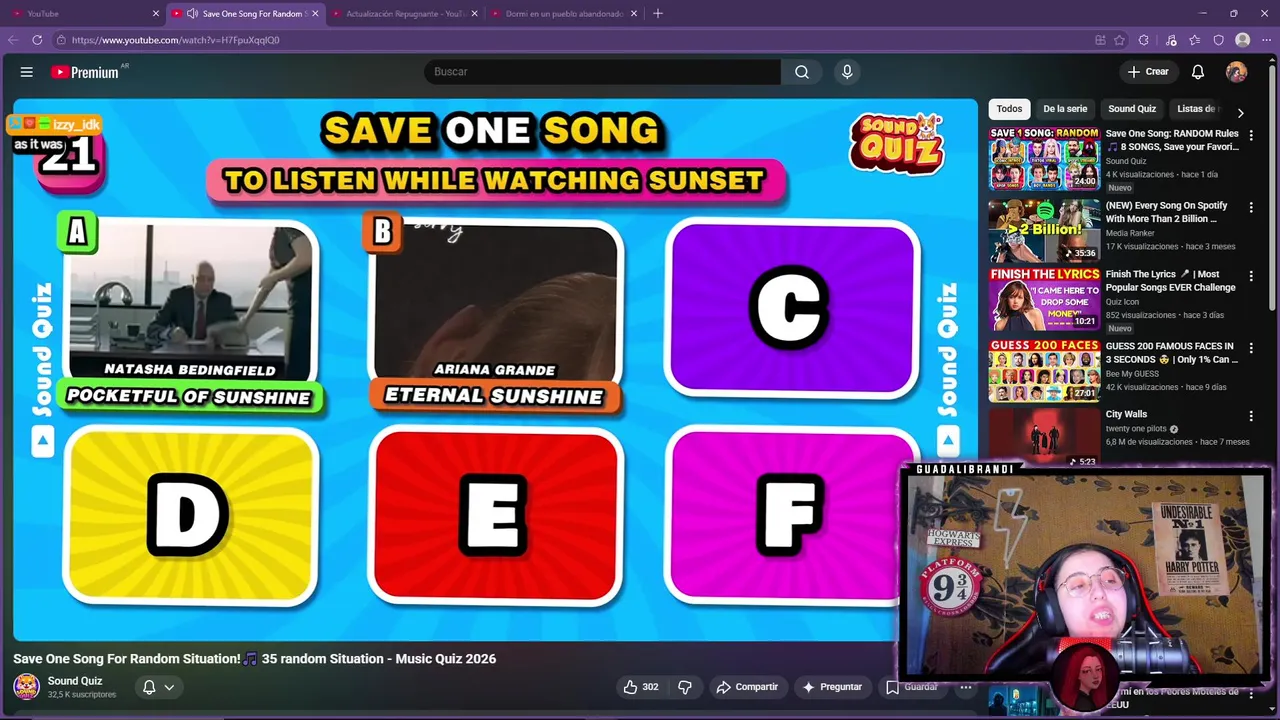
Task: Open the Crear menu button
Action: click(1148, 72)
